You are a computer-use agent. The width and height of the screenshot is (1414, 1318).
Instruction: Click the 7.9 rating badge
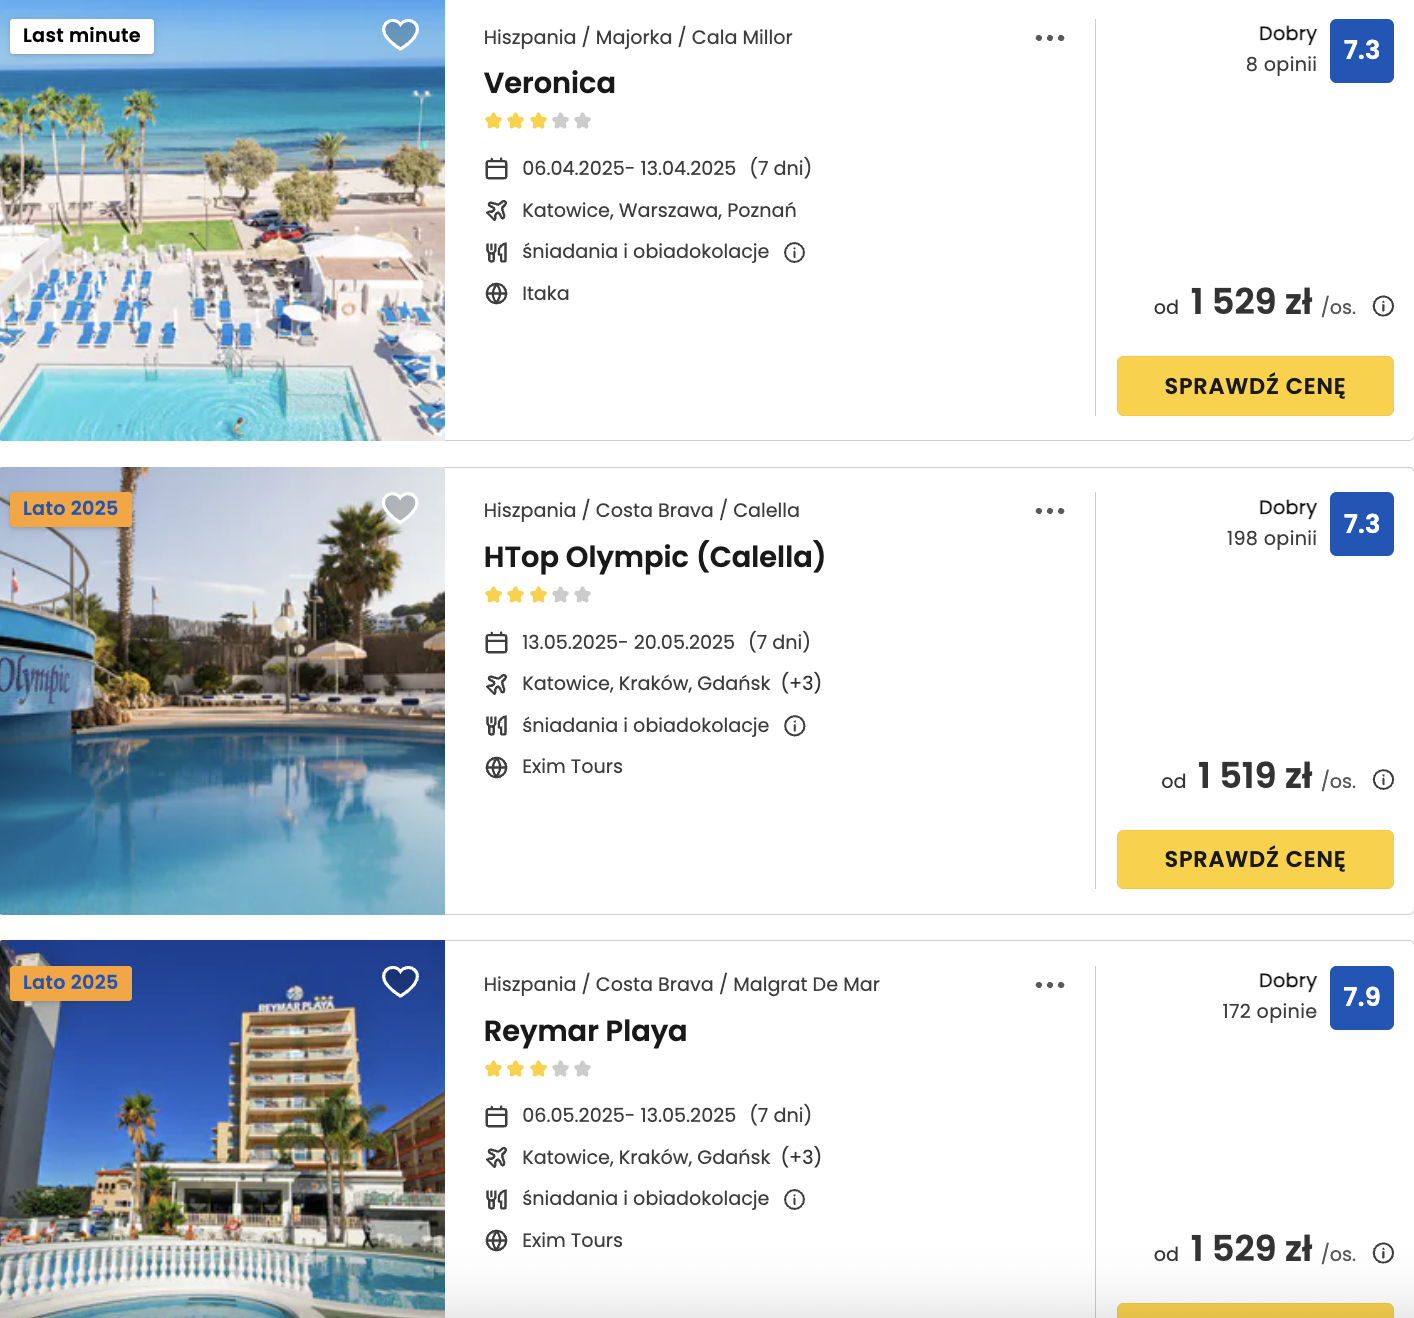(x=1361, y=997)
